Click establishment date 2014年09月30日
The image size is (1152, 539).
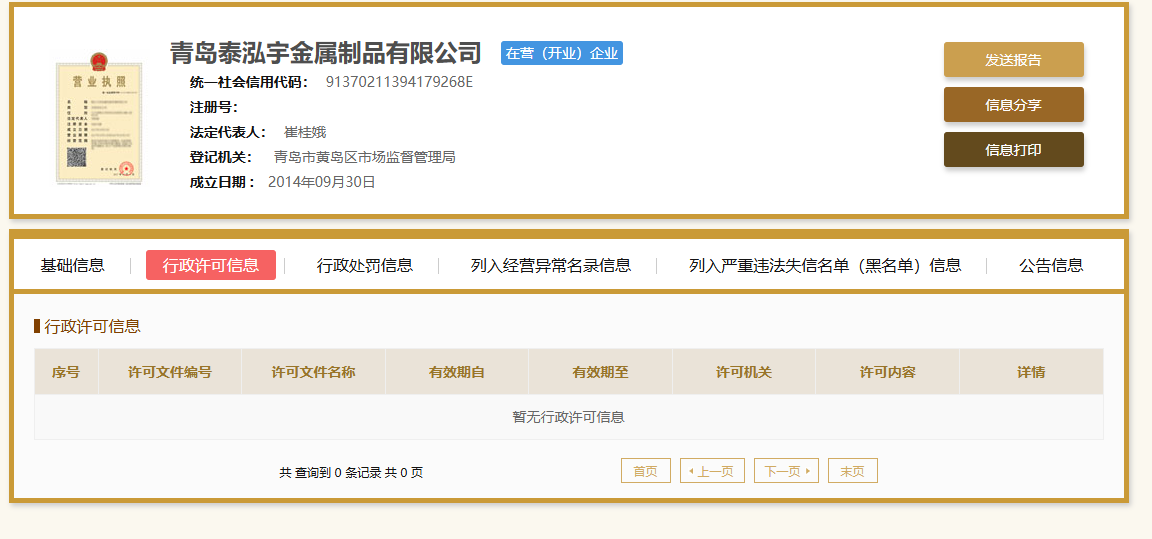(322, 182)
